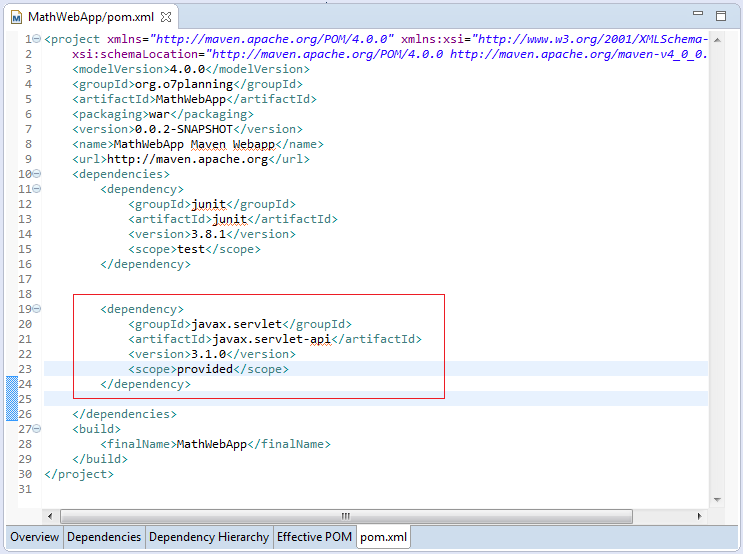Click line number 31 in the gutter
This screenshot has width=743, height=554.
25,489
